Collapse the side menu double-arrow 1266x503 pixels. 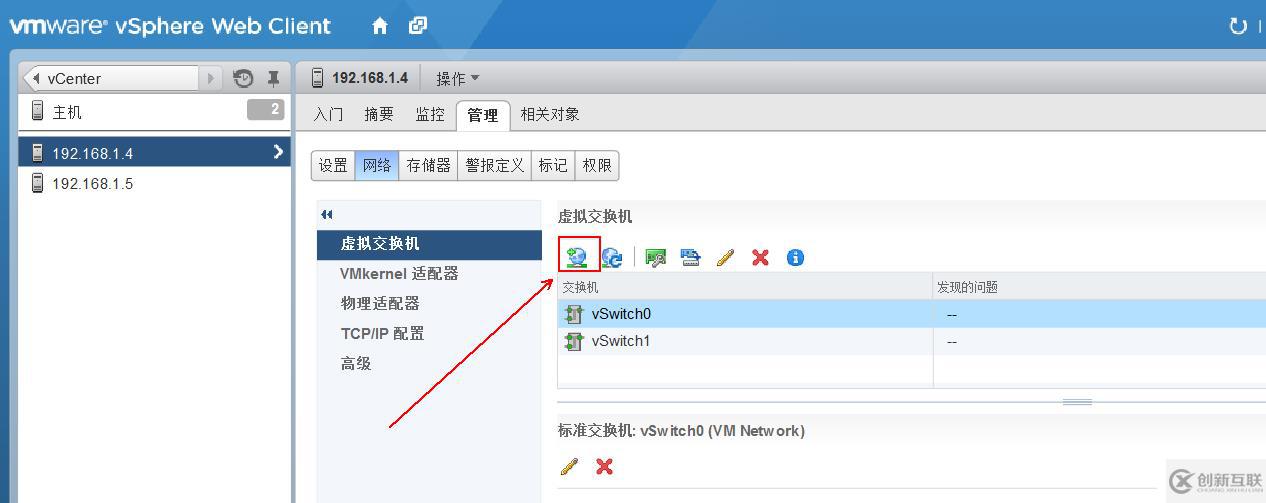(x=327, y=214)
